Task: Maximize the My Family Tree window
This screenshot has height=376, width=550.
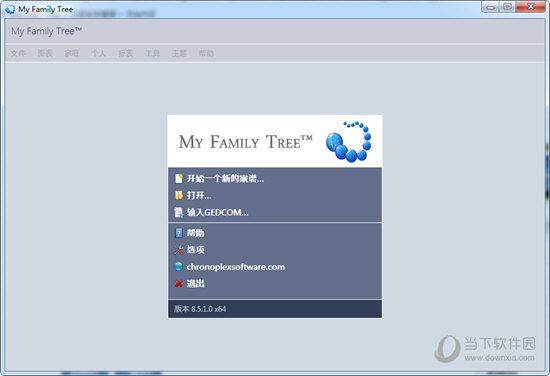Action: click(x=507, y=7)
